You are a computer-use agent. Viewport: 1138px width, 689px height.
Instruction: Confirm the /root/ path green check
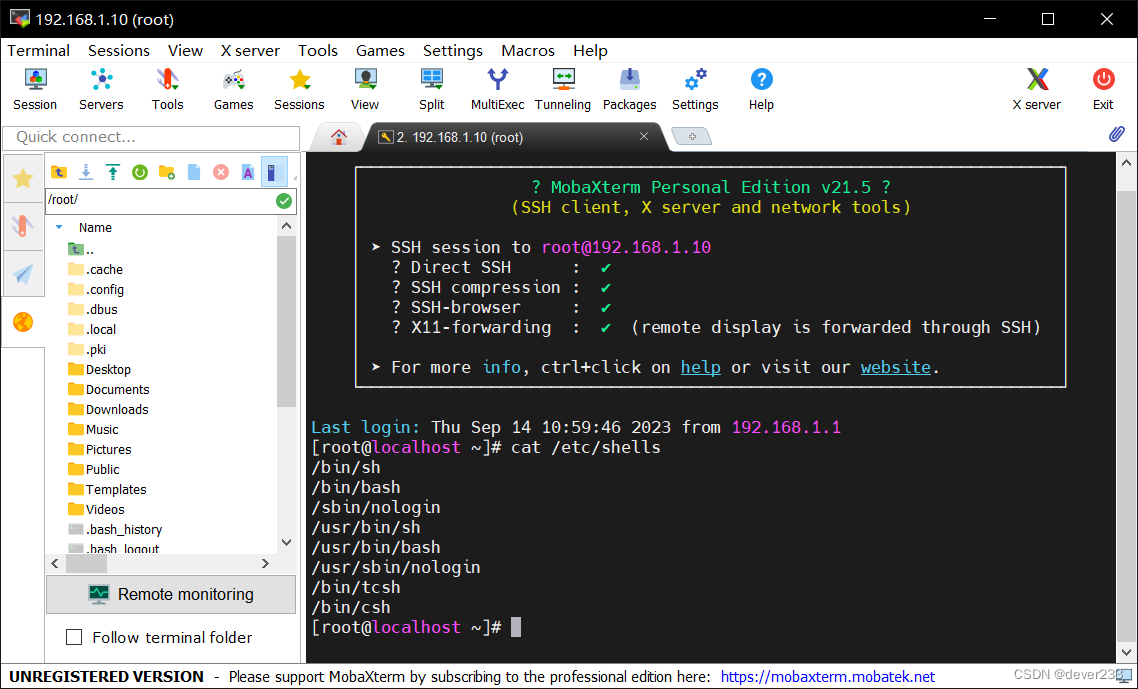pos(284,201)
